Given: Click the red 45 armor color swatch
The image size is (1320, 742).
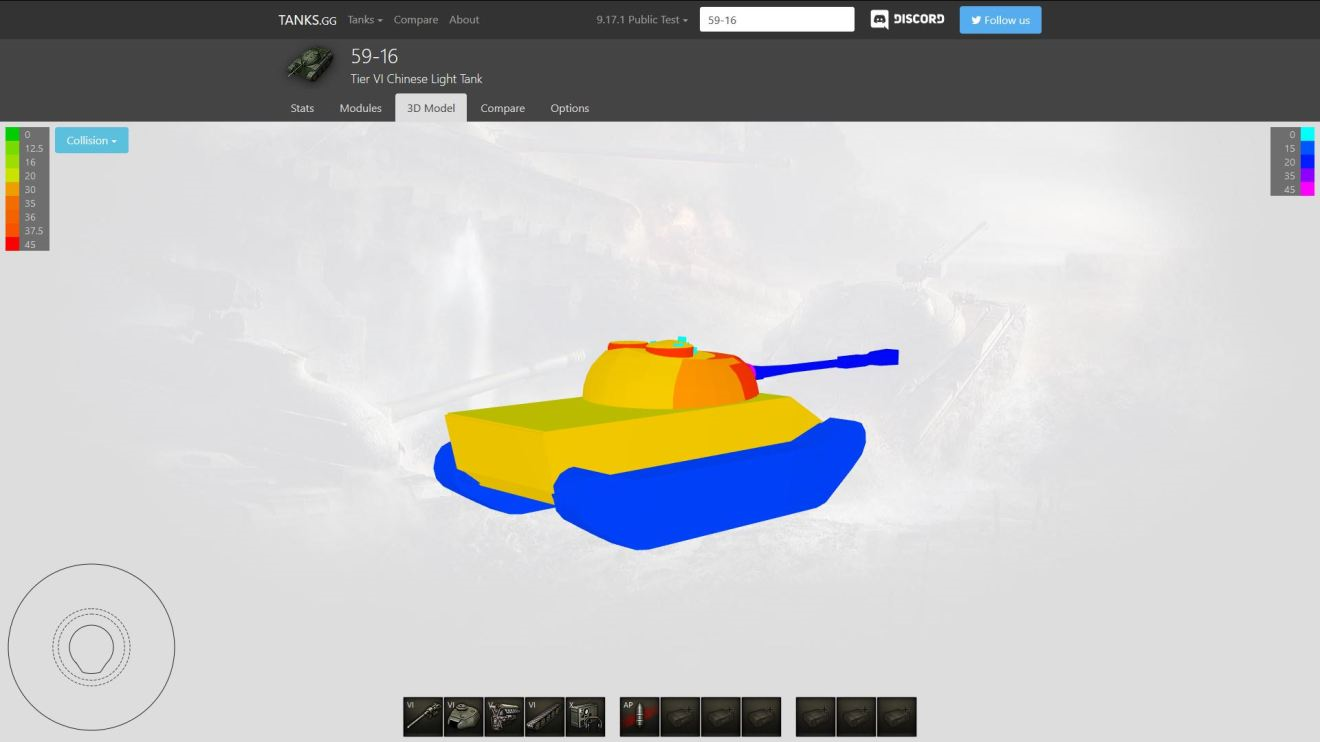Looking at the screenshot, I should (x=12, y=244).
